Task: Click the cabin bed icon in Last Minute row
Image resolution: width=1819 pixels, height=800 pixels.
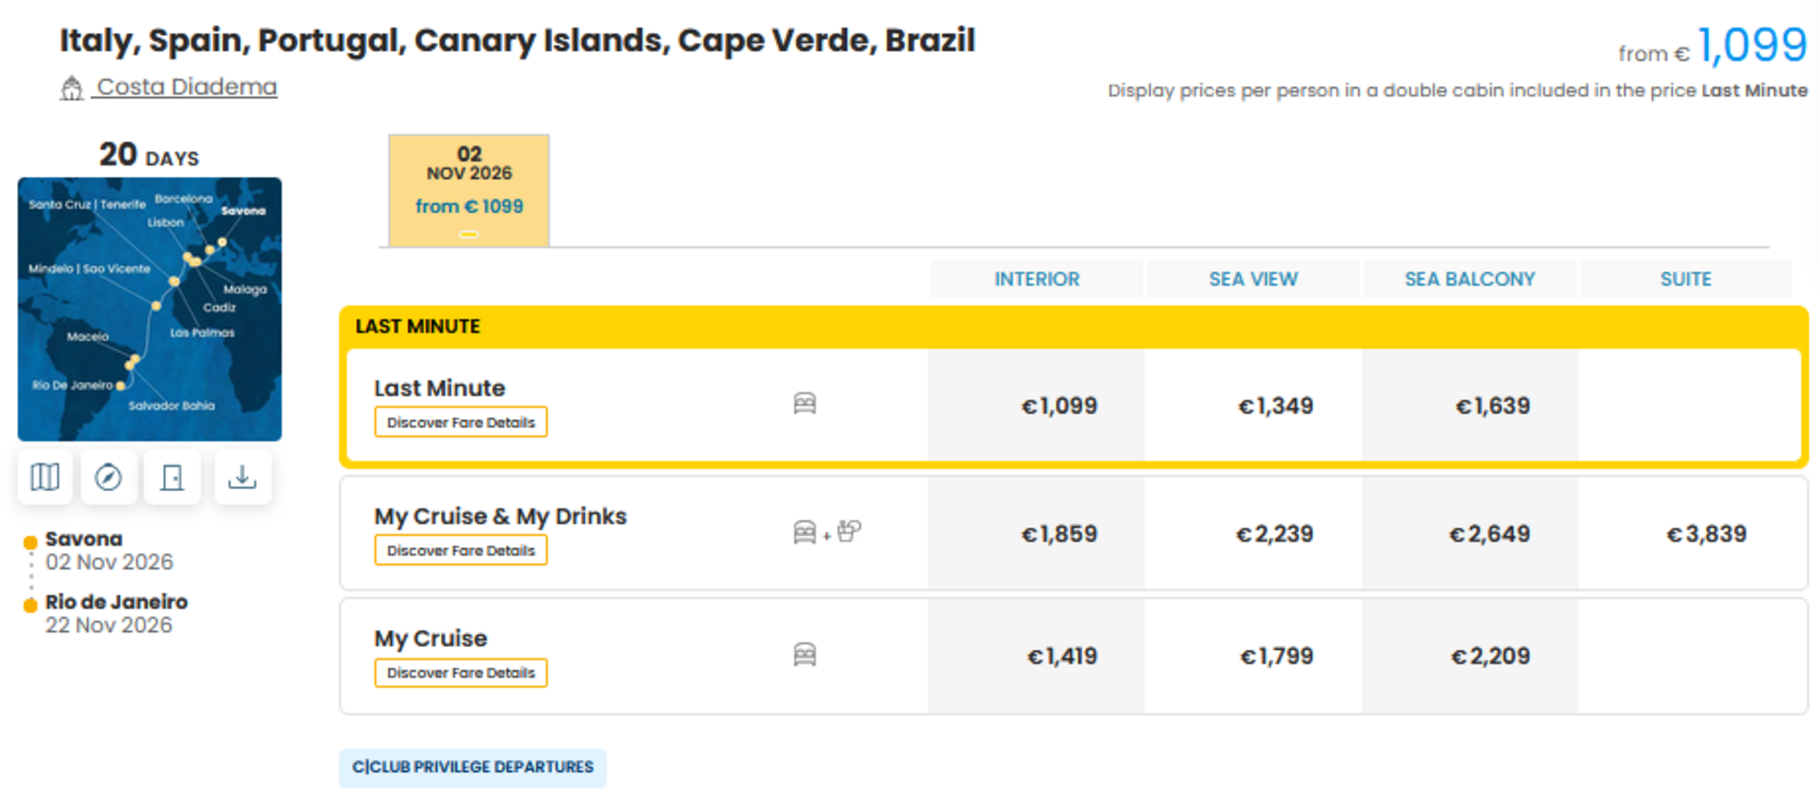Action: 805,403
